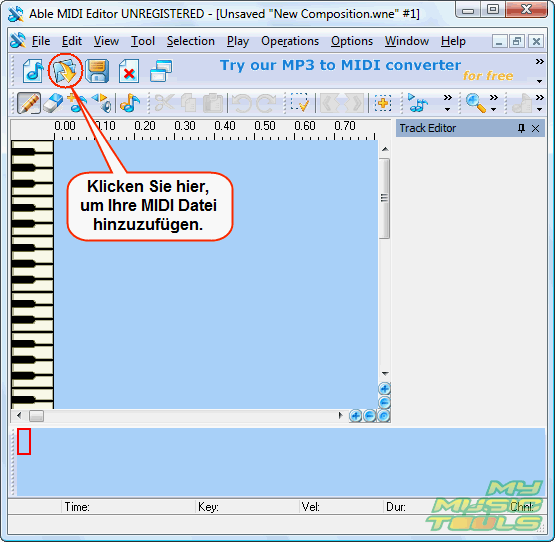Click the play notes icon

point(418,103)
